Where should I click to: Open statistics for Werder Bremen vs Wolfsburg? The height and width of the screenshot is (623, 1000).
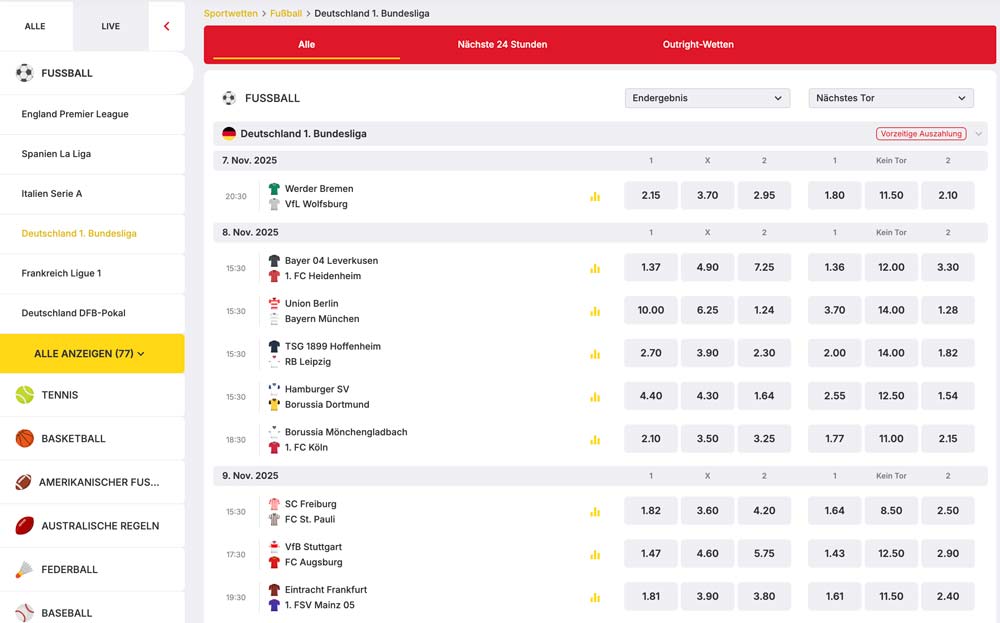tap(595, 196)
